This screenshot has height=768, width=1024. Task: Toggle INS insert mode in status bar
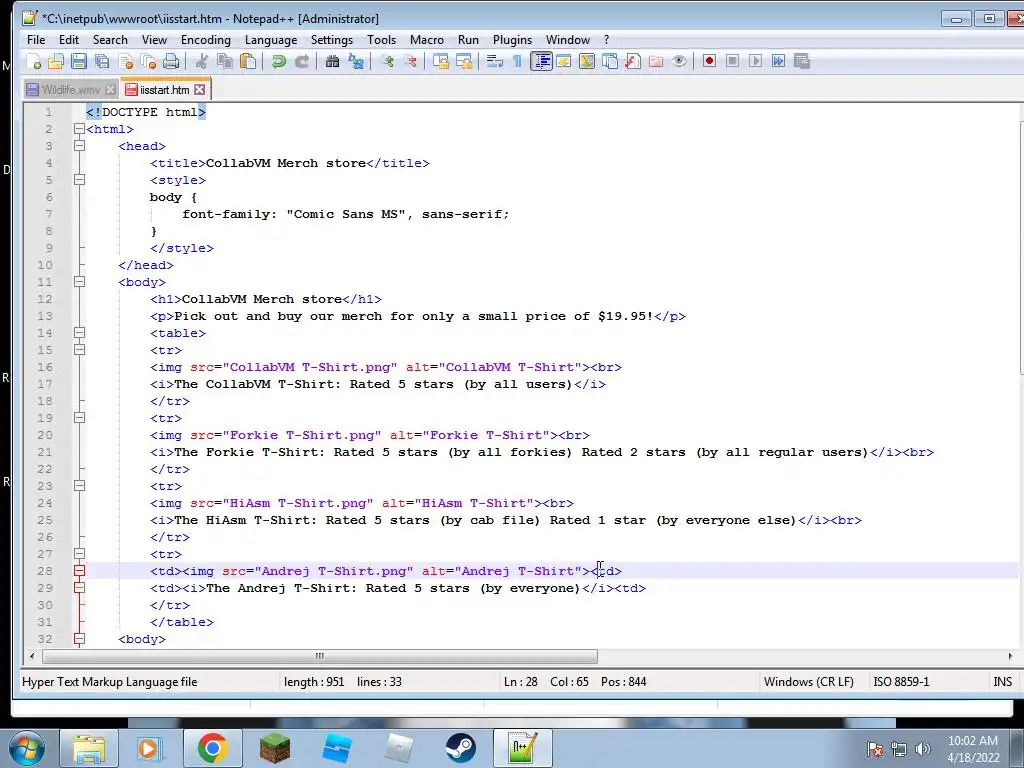(1002, 682)
